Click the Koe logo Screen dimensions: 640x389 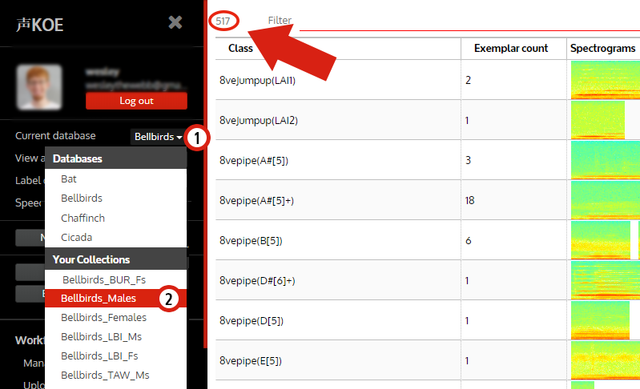coord(40,25)
